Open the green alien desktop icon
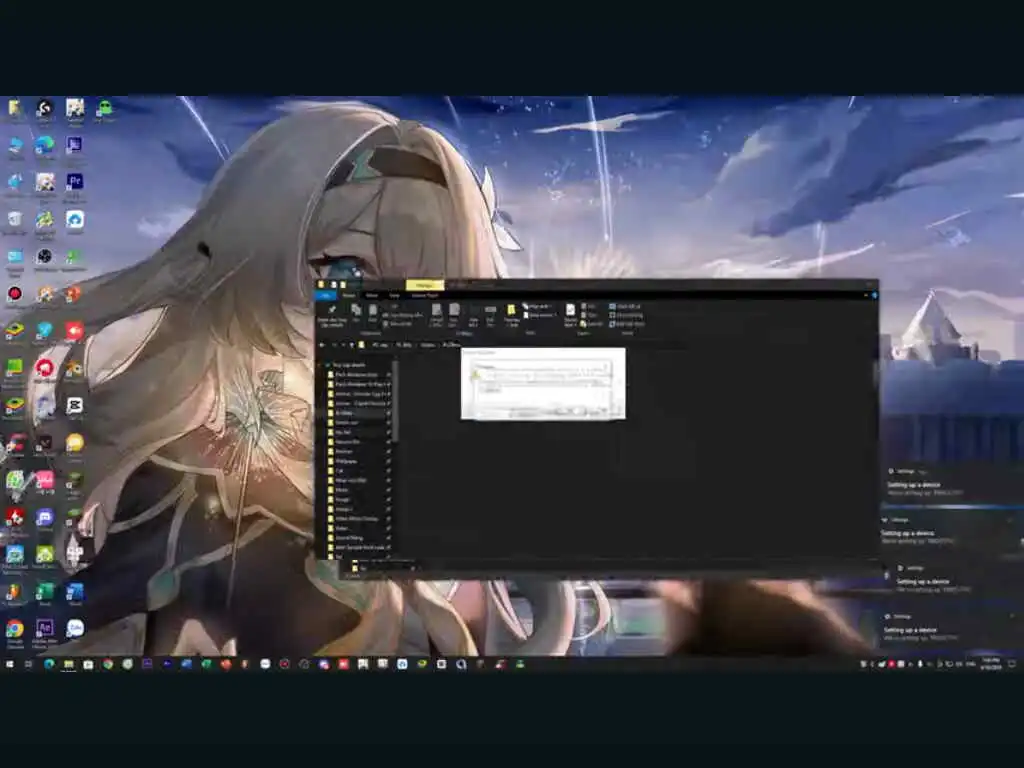This screenshot has height=768, width=1024. [x=104, y=110]
